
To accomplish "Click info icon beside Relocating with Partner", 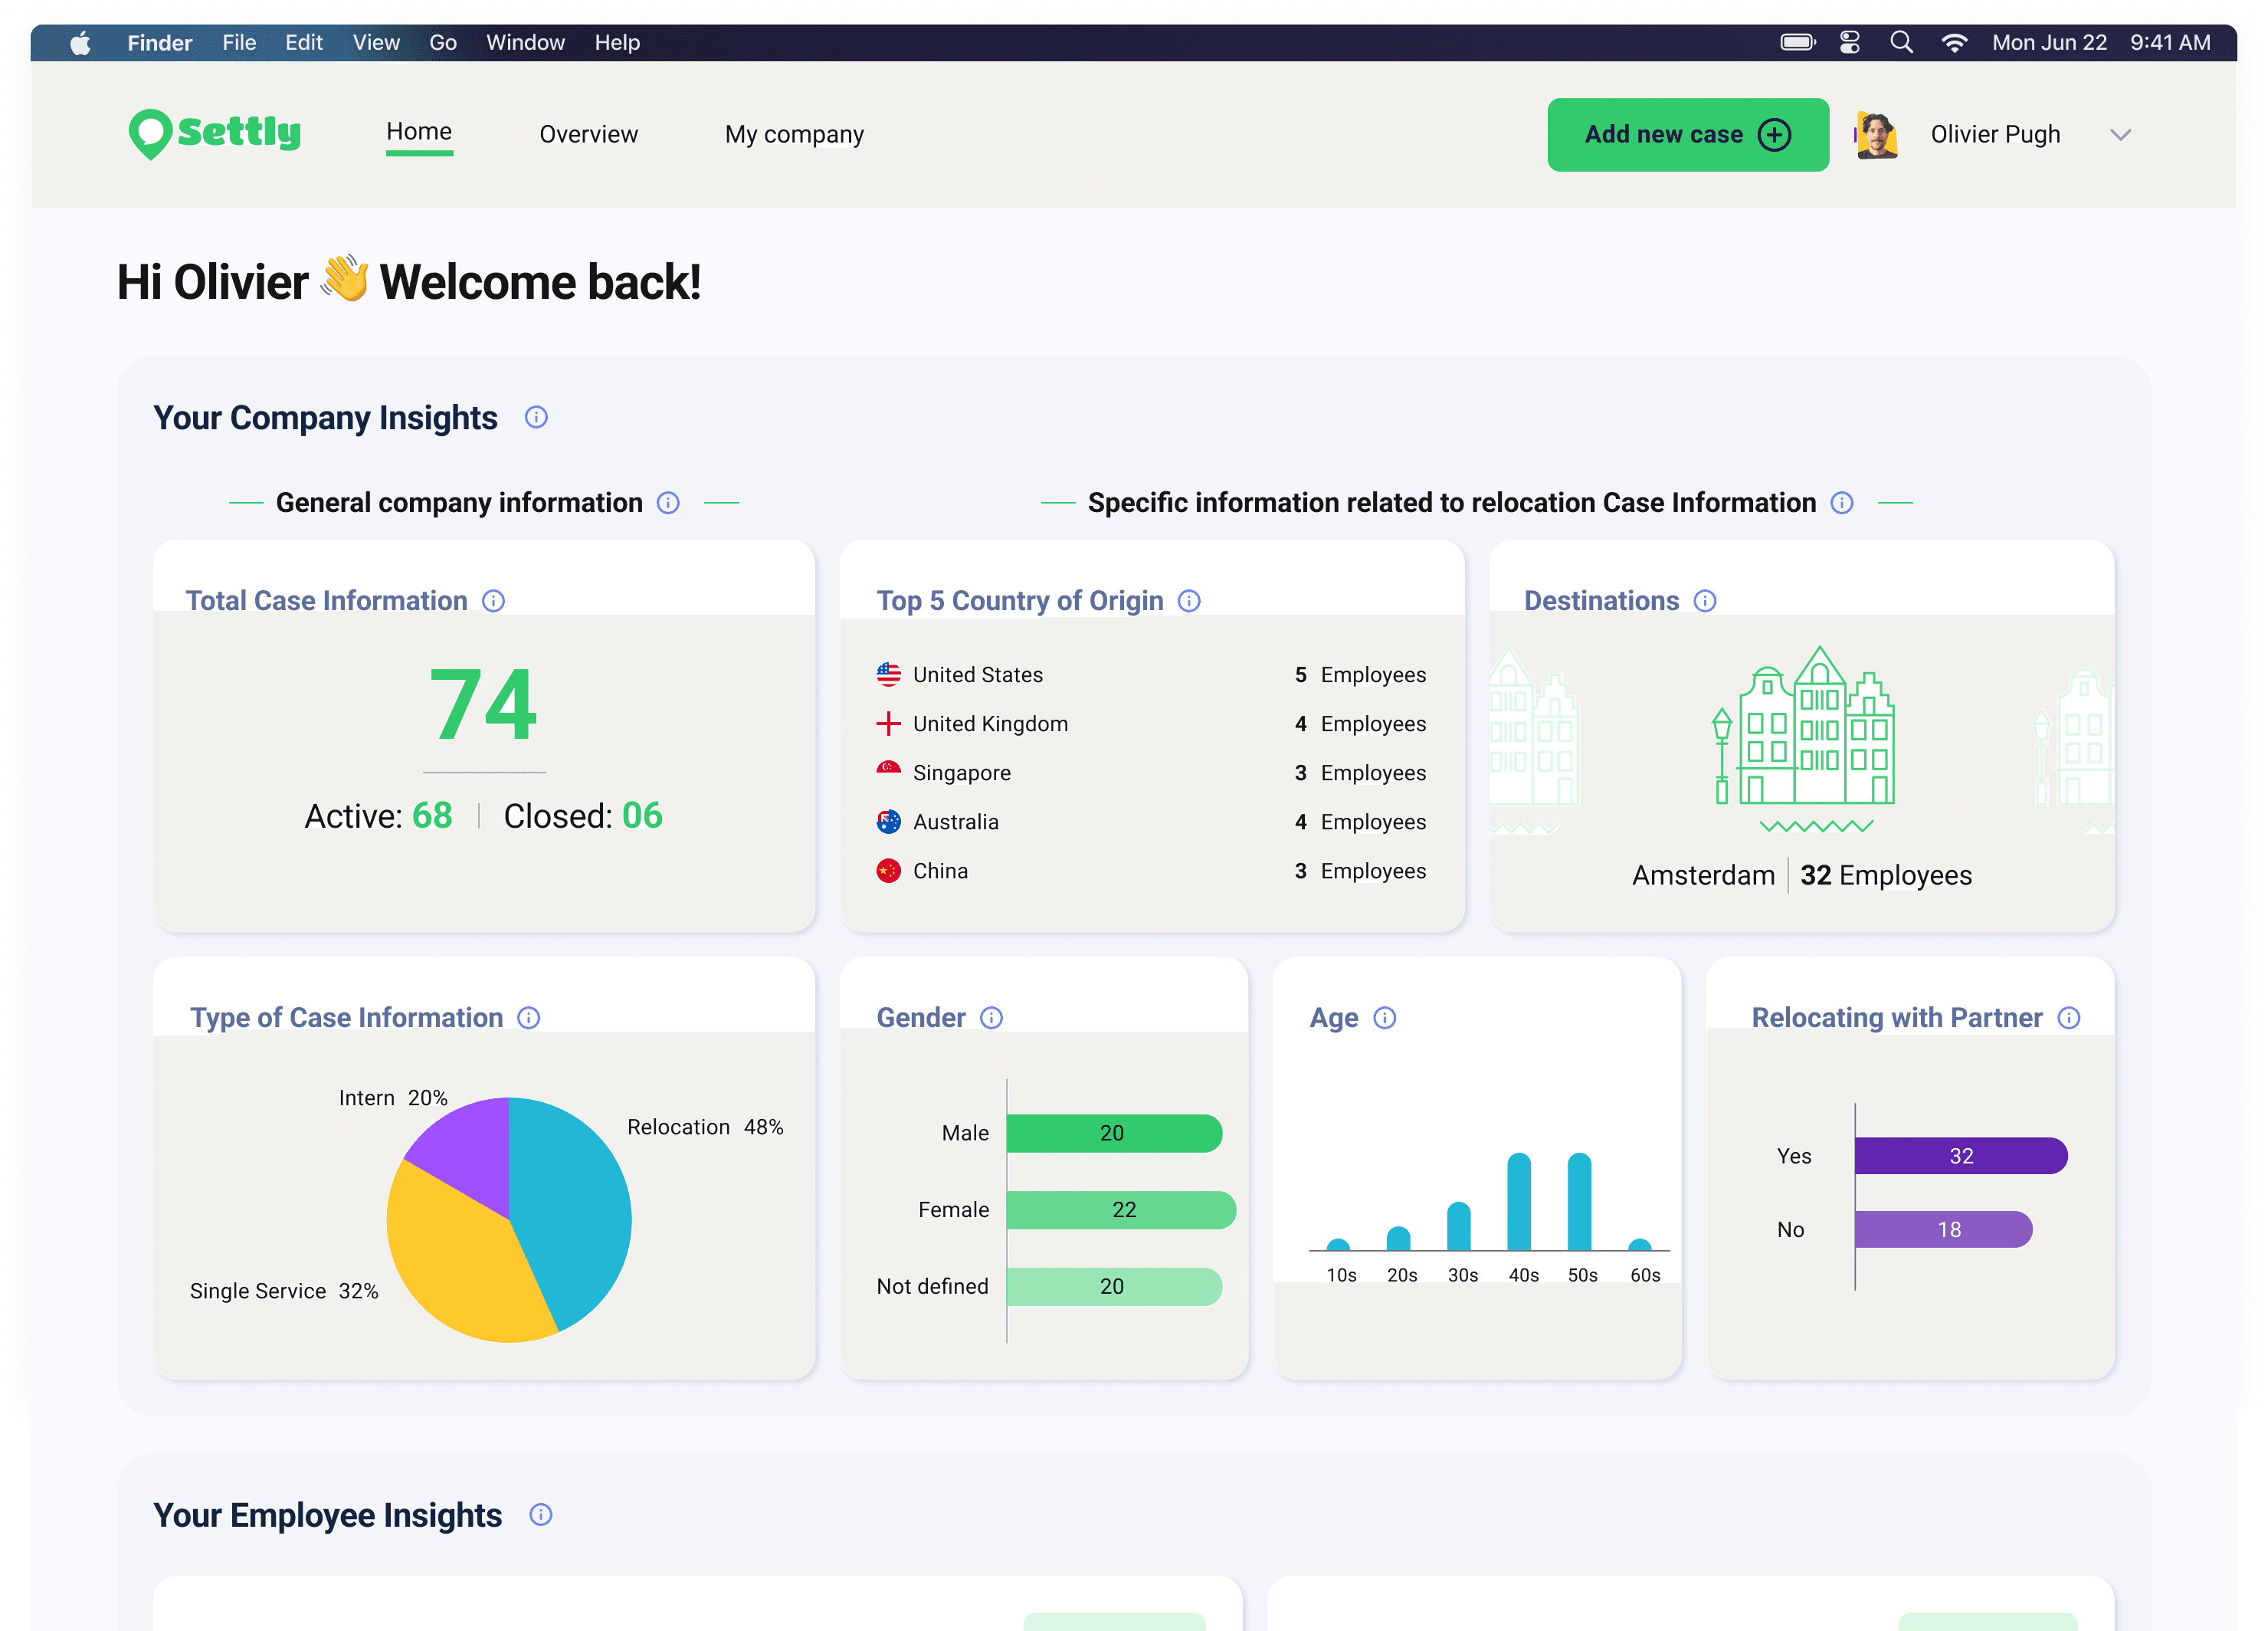I will click(x=2068, y=1017).
